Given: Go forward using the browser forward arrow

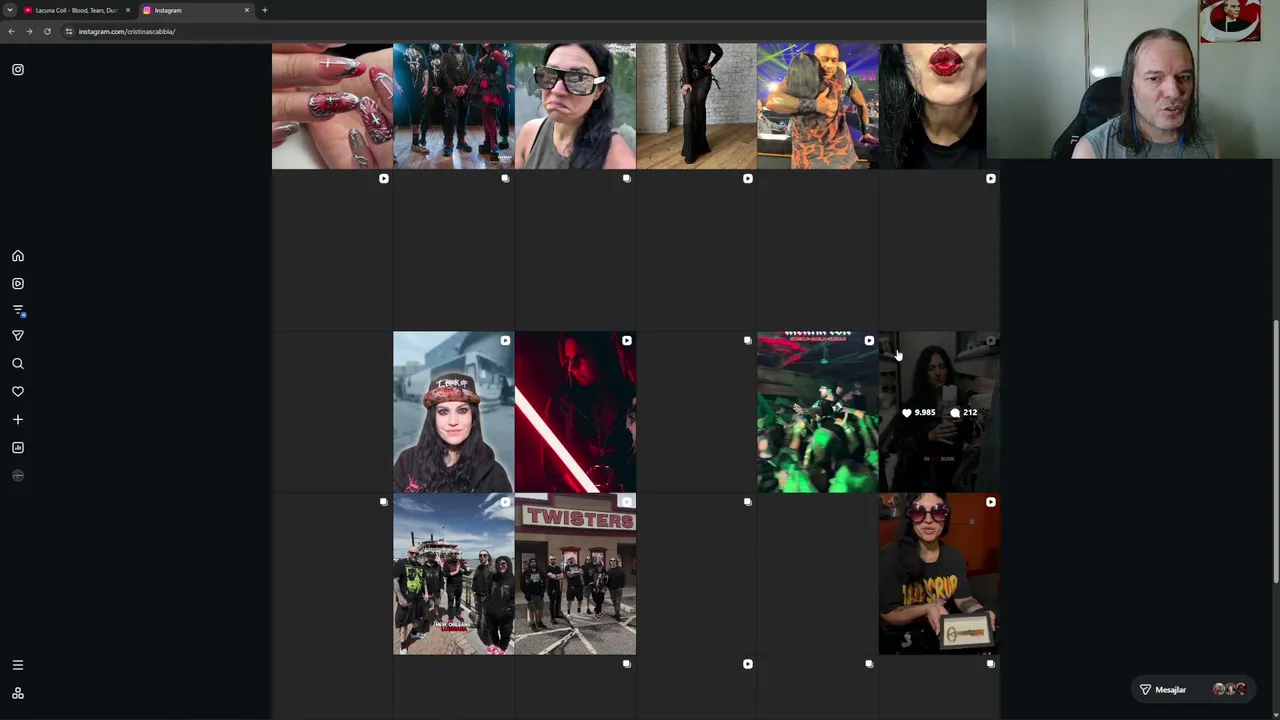Looking at the screenshot, I should tap(29, 31).
